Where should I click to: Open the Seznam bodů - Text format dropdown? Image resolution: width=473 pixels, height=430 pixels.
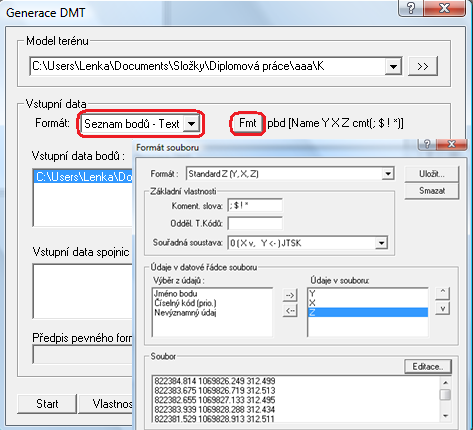[191, 124]
